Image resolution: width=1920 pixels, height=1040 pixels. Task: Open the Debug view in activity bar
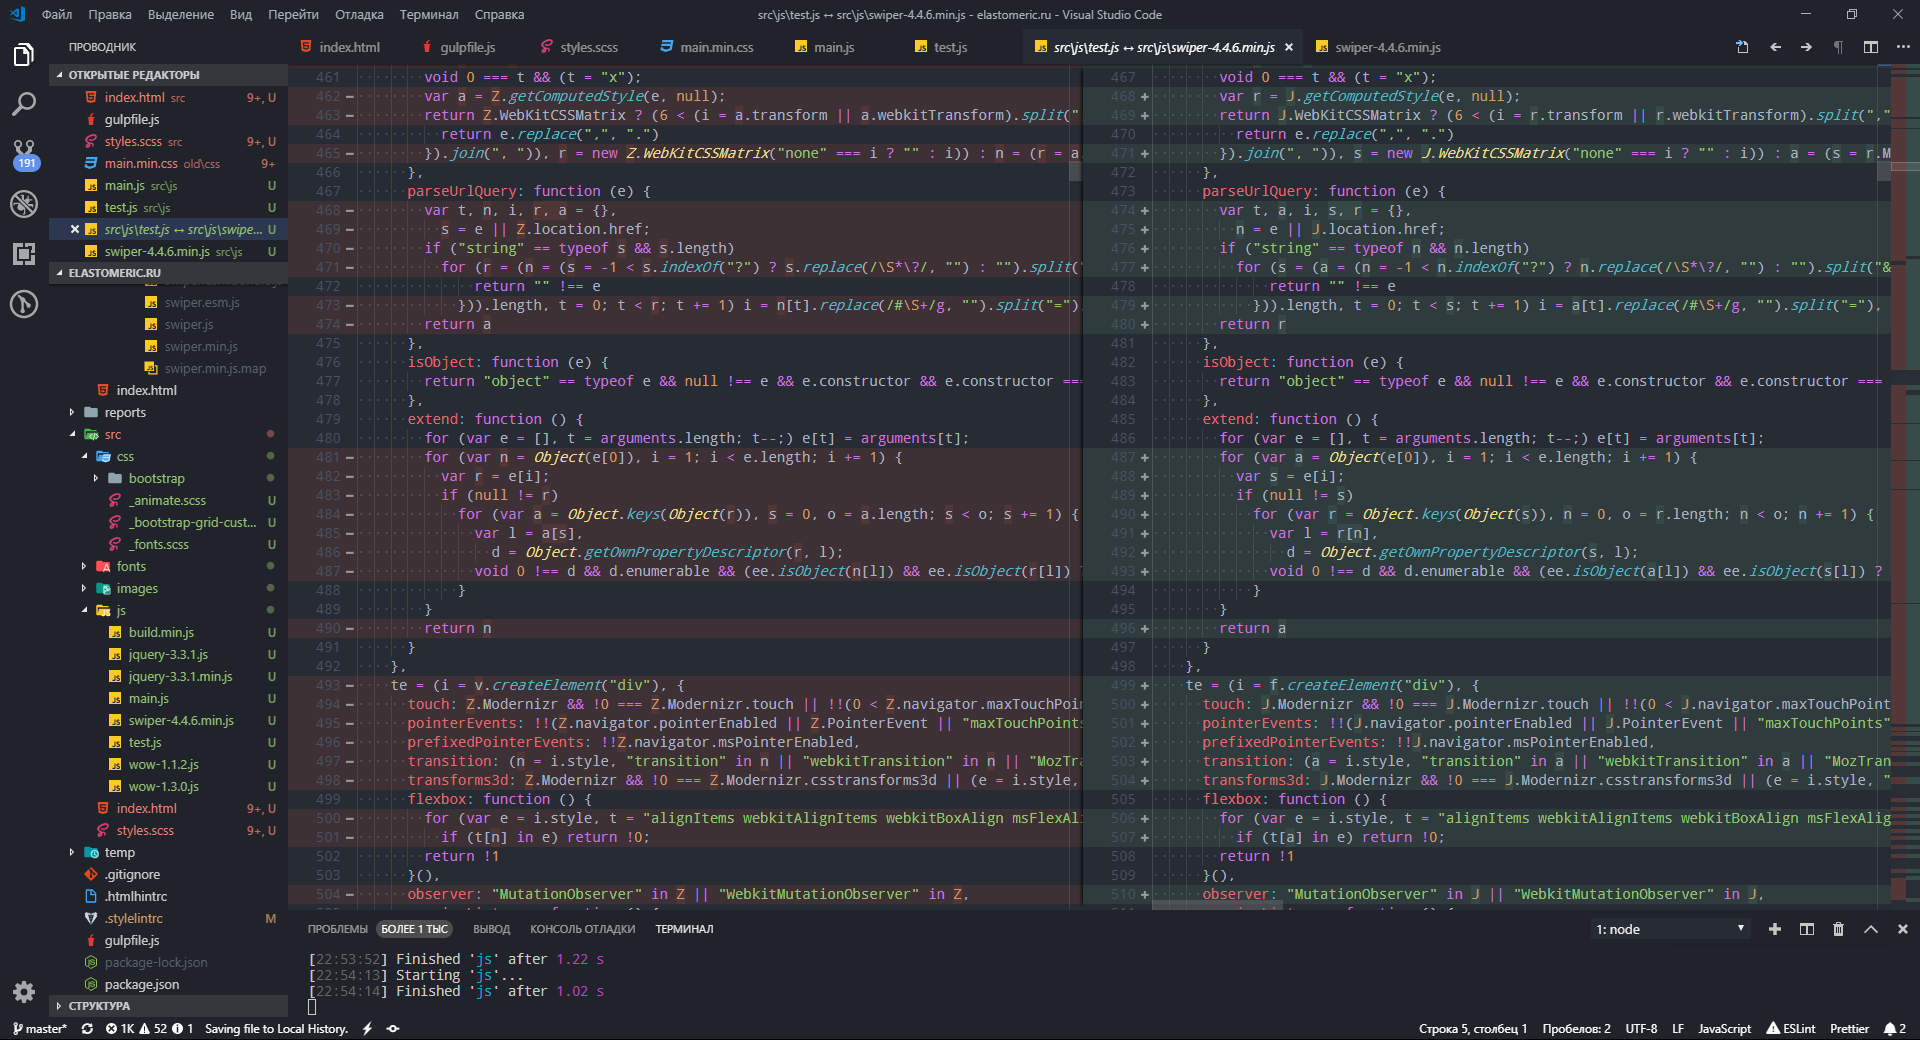pos(24,204)
